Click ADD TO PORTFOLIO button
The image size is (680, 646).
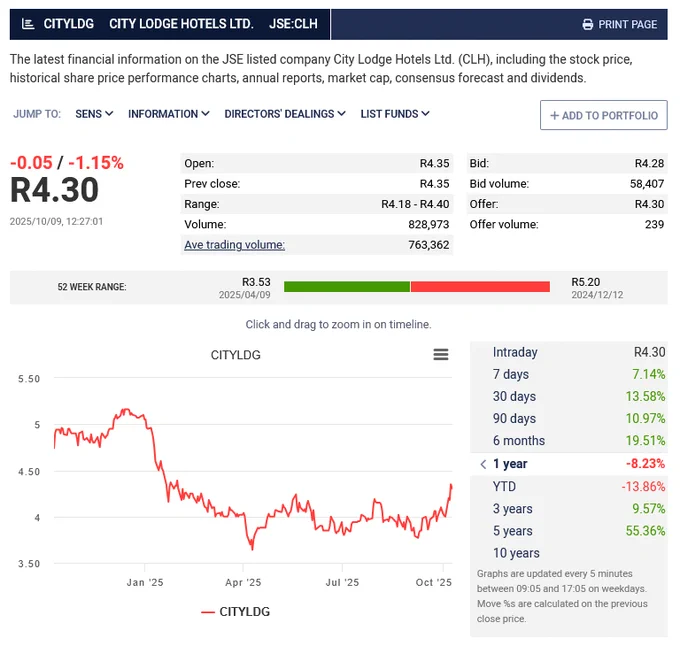pos(604,115)
